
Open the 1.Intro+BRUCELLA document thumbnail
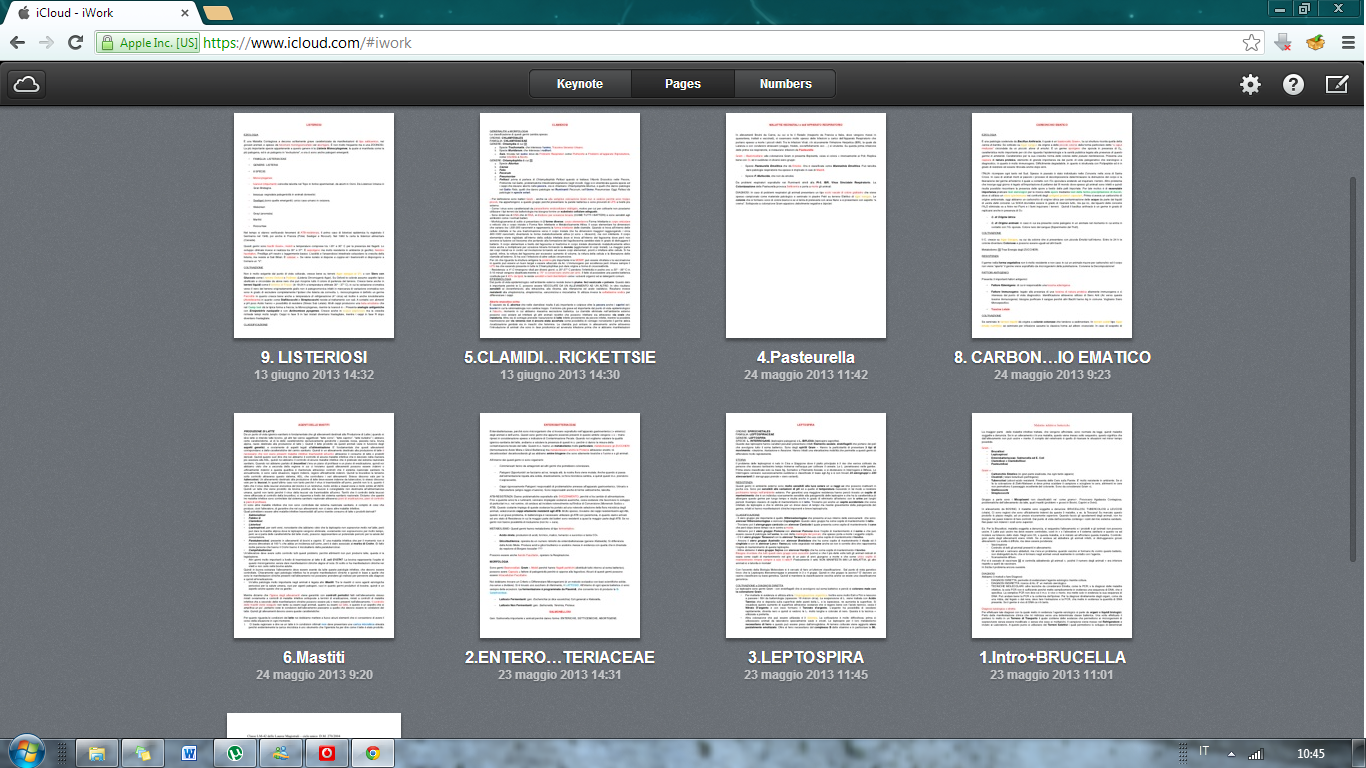click(1052, 525)
